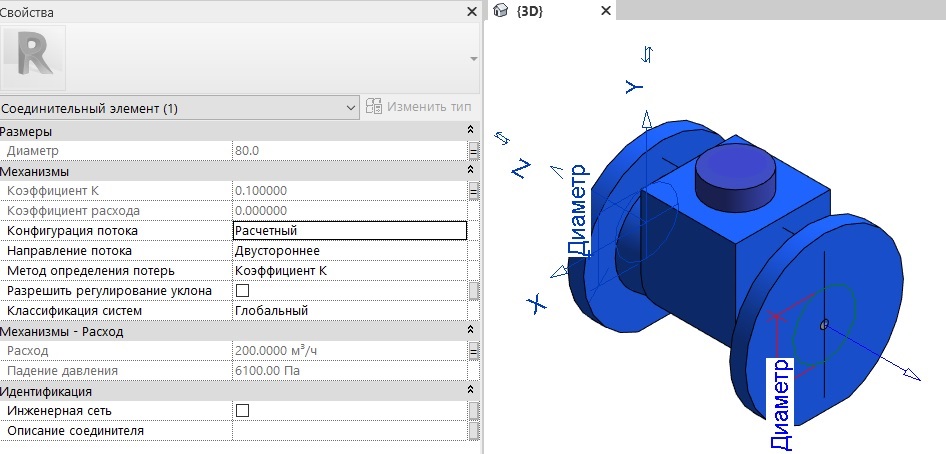Screen dimensions: 946x454
Task: Click the associate parameter button for Диаметр
Action: click(x=474, y=151)
